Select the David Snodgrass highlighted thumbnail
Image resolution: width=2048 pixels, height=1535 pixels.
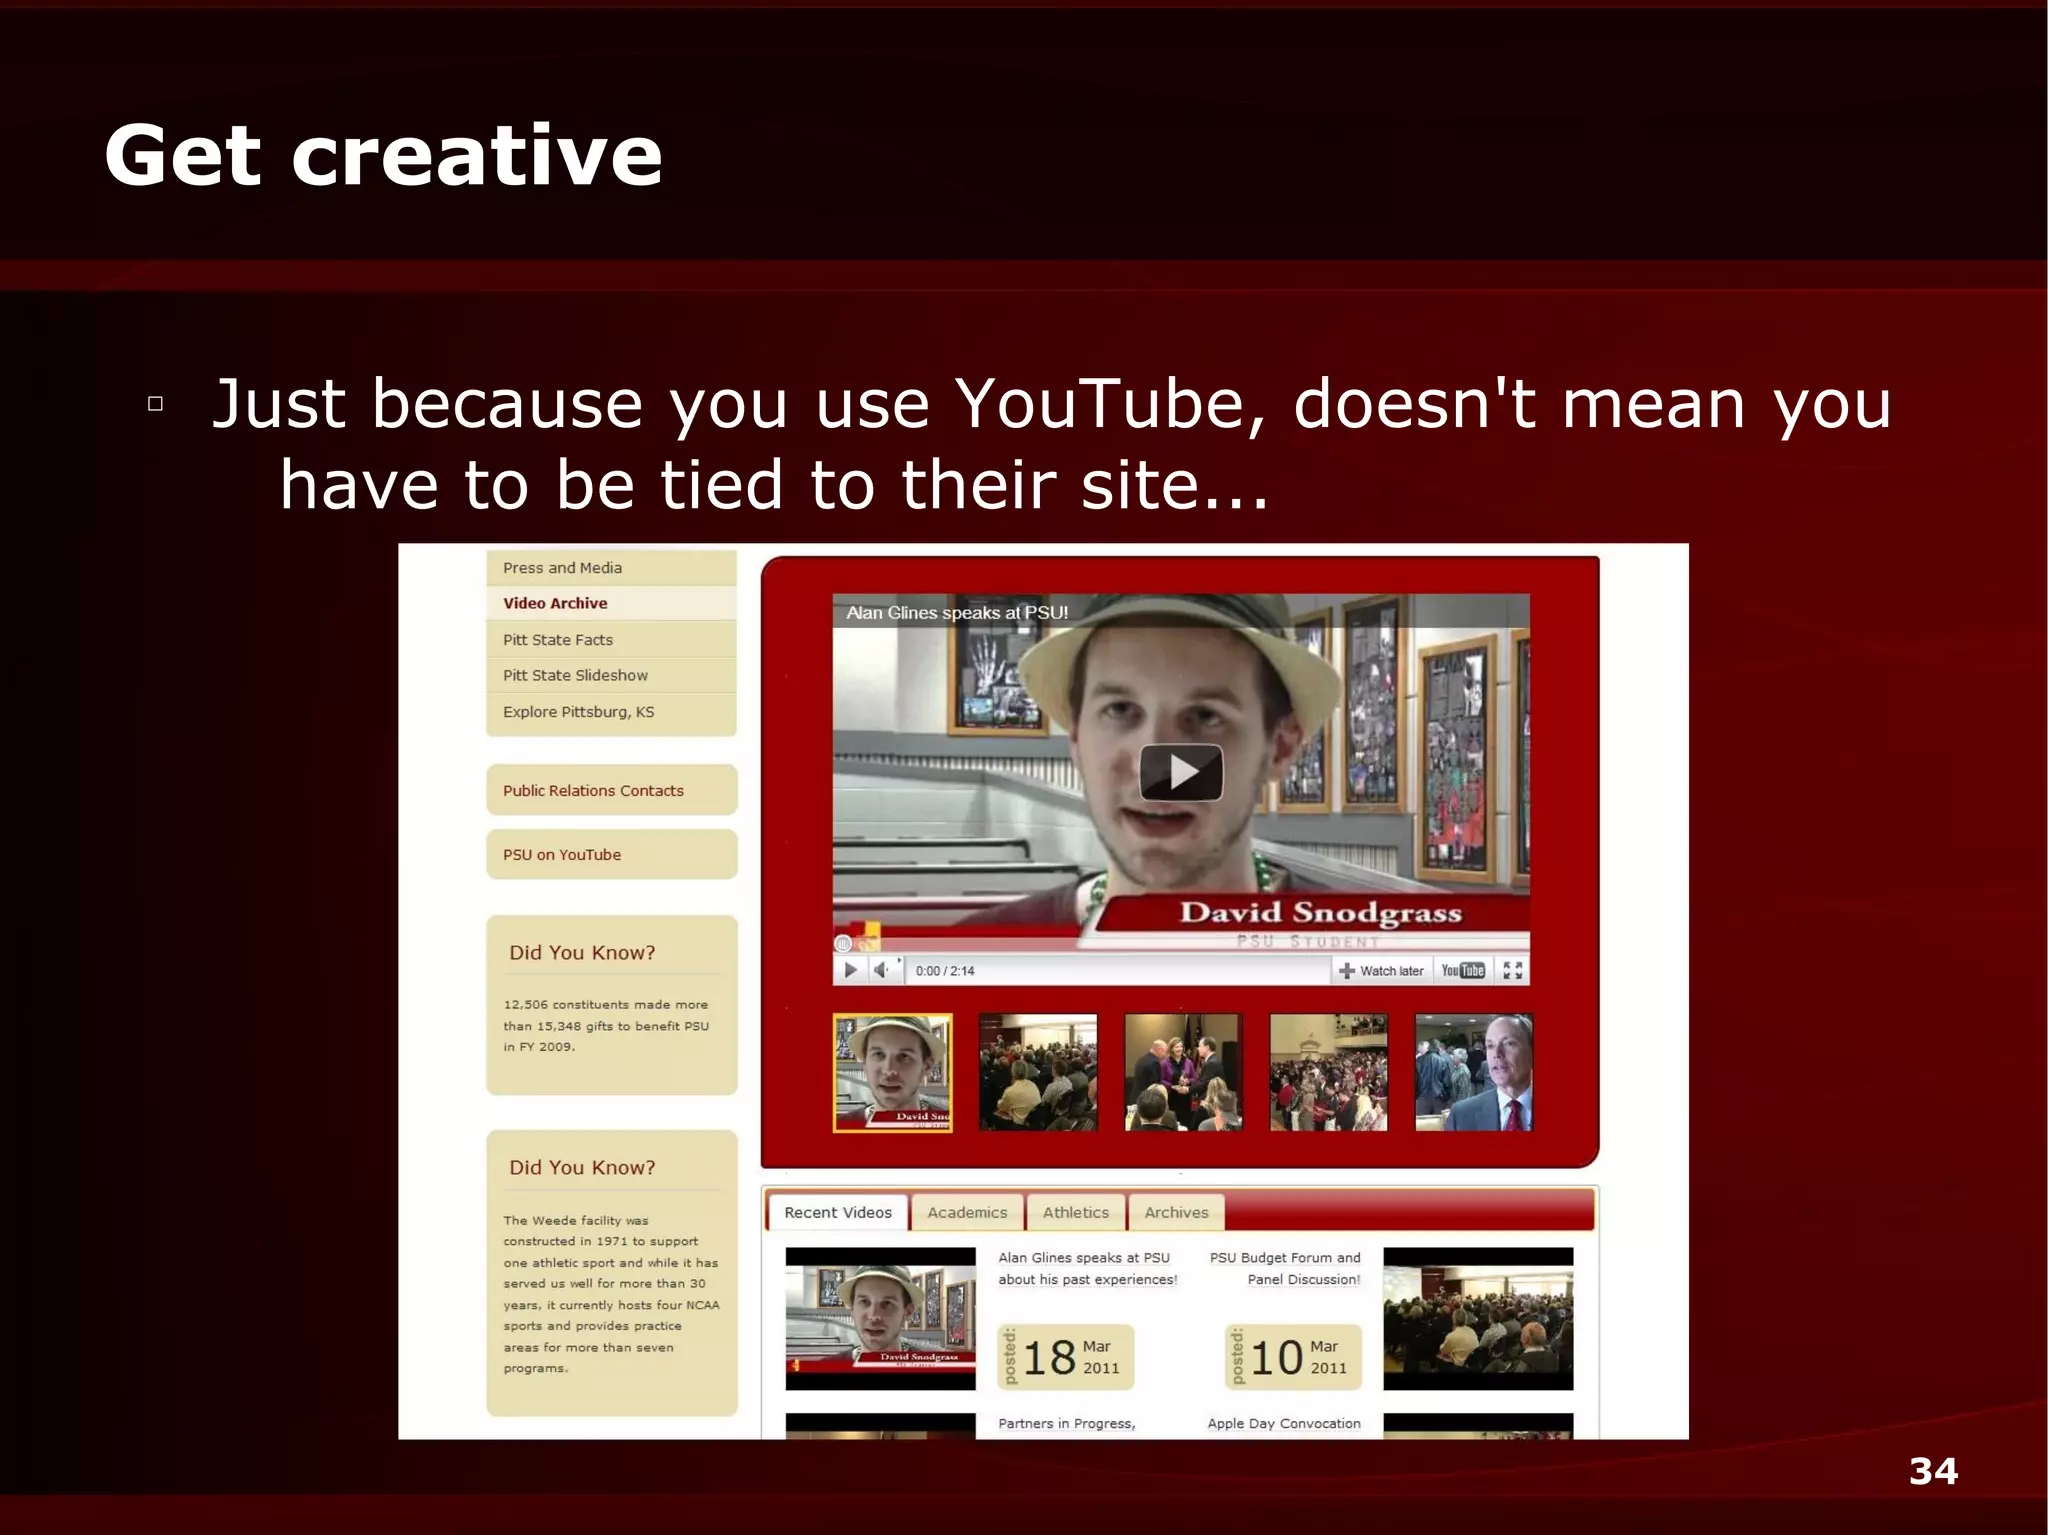(x=892, y=1073)
